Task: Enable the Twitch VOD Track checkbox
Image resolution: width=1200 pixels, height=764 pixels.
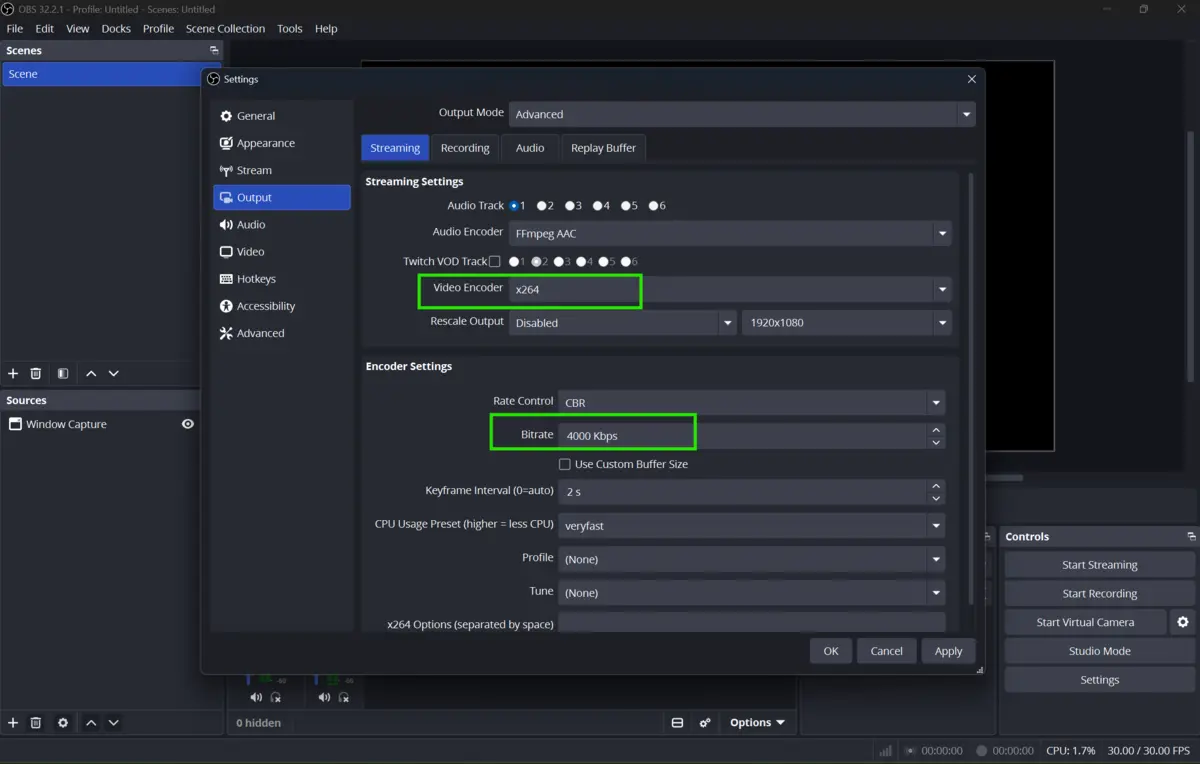Action: [494, 262]
